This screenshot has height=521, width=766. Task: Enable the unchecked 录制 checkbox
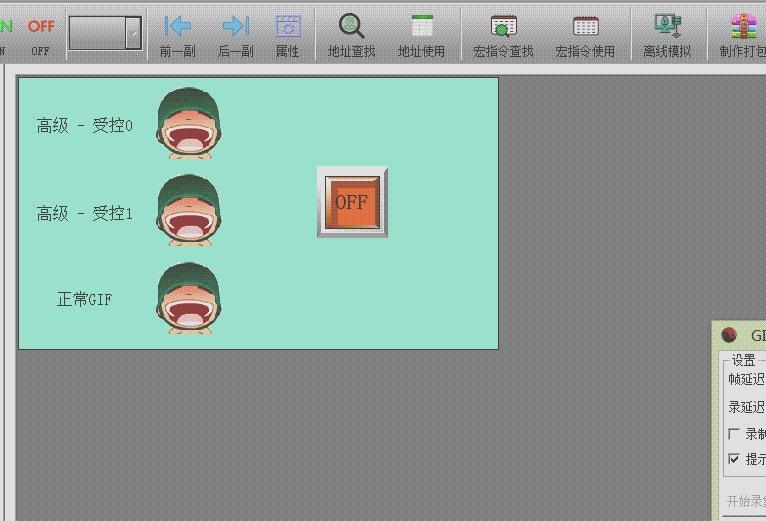click(x=735, y=434)
